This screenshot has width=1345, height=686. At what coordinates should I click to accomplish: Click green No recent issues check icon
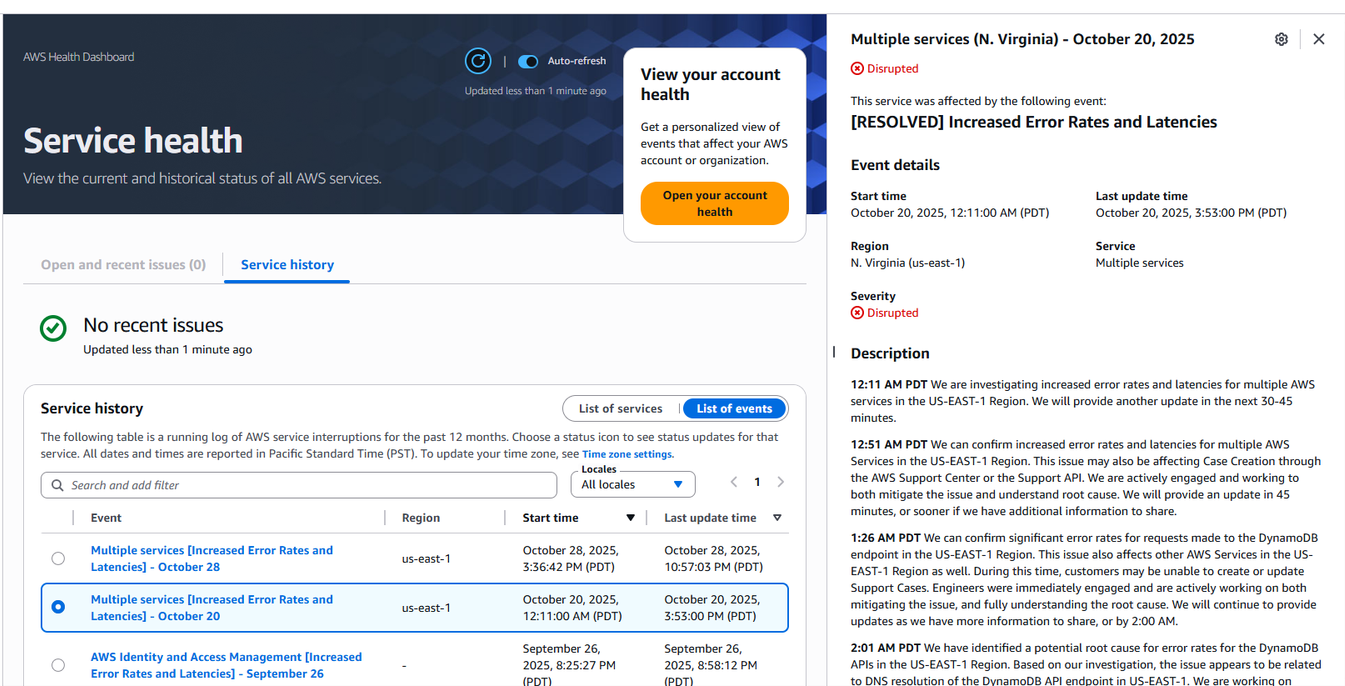(x=53, y=328)
